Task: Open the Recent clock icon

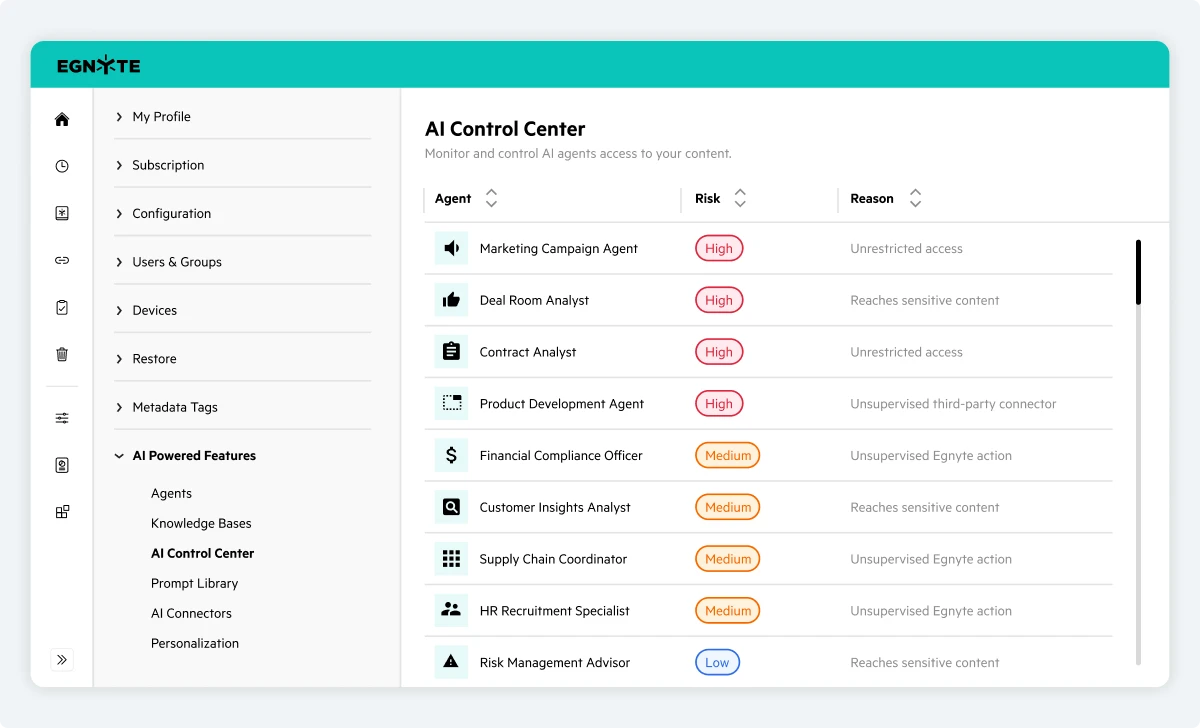Action: [x=62, y=166]
